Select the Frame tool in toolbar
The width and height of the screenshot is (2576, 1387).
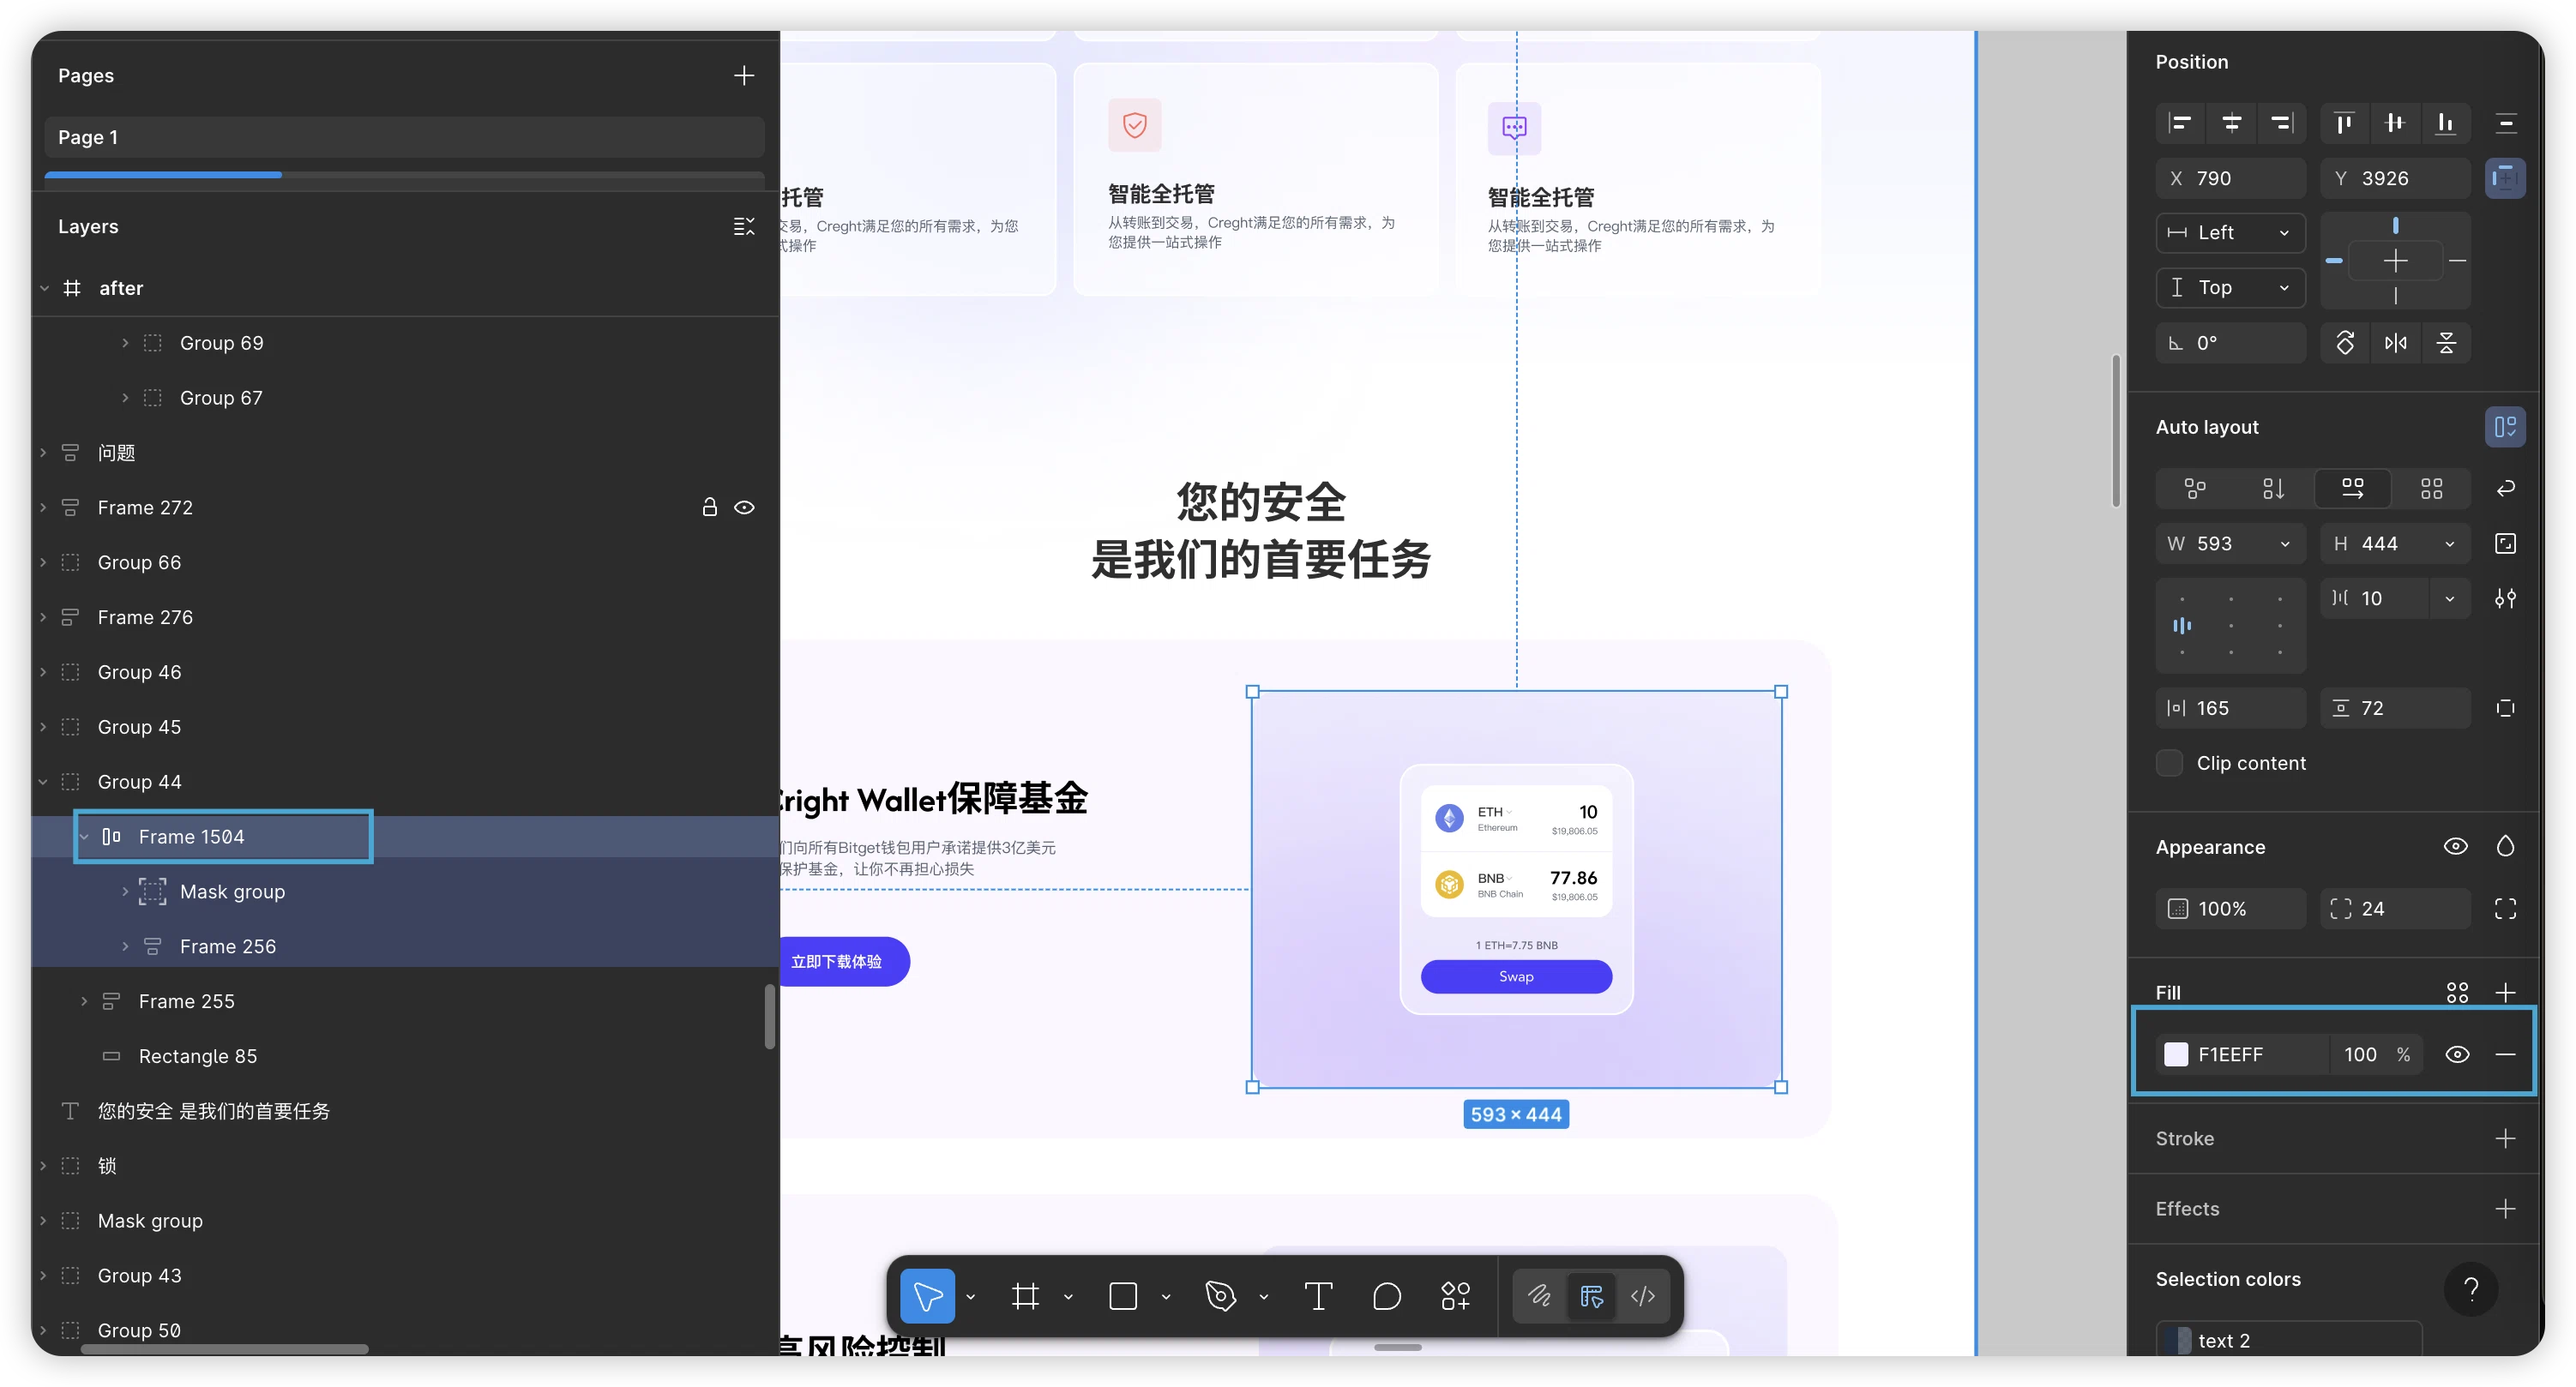[1025, 1296]
